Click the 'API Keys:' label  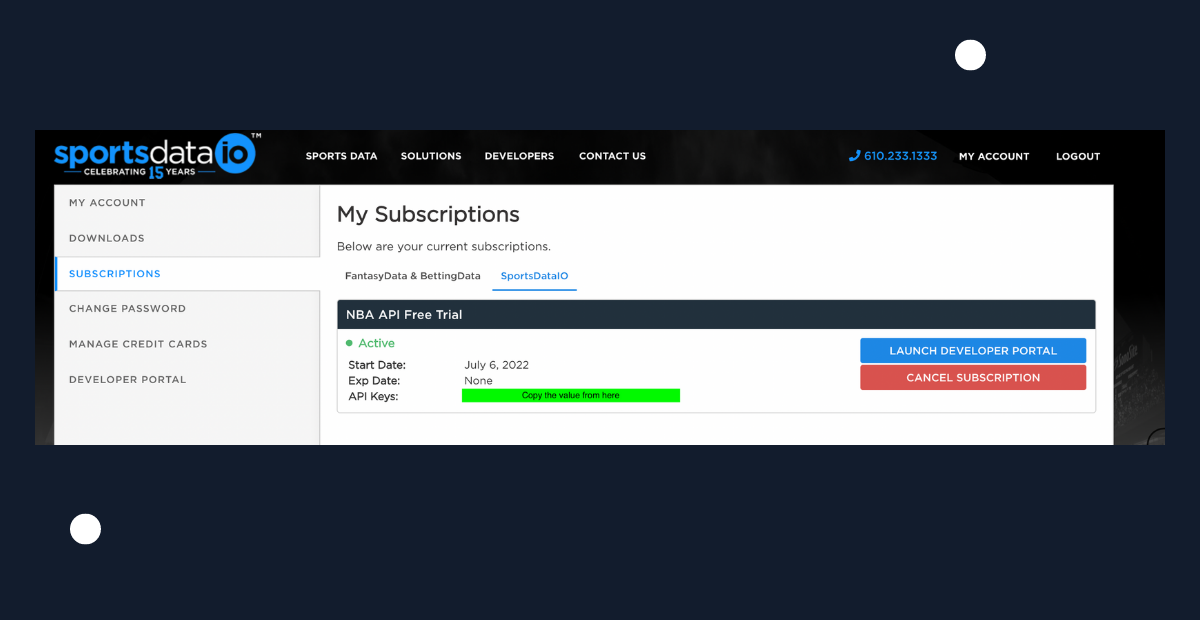[373, 397]
